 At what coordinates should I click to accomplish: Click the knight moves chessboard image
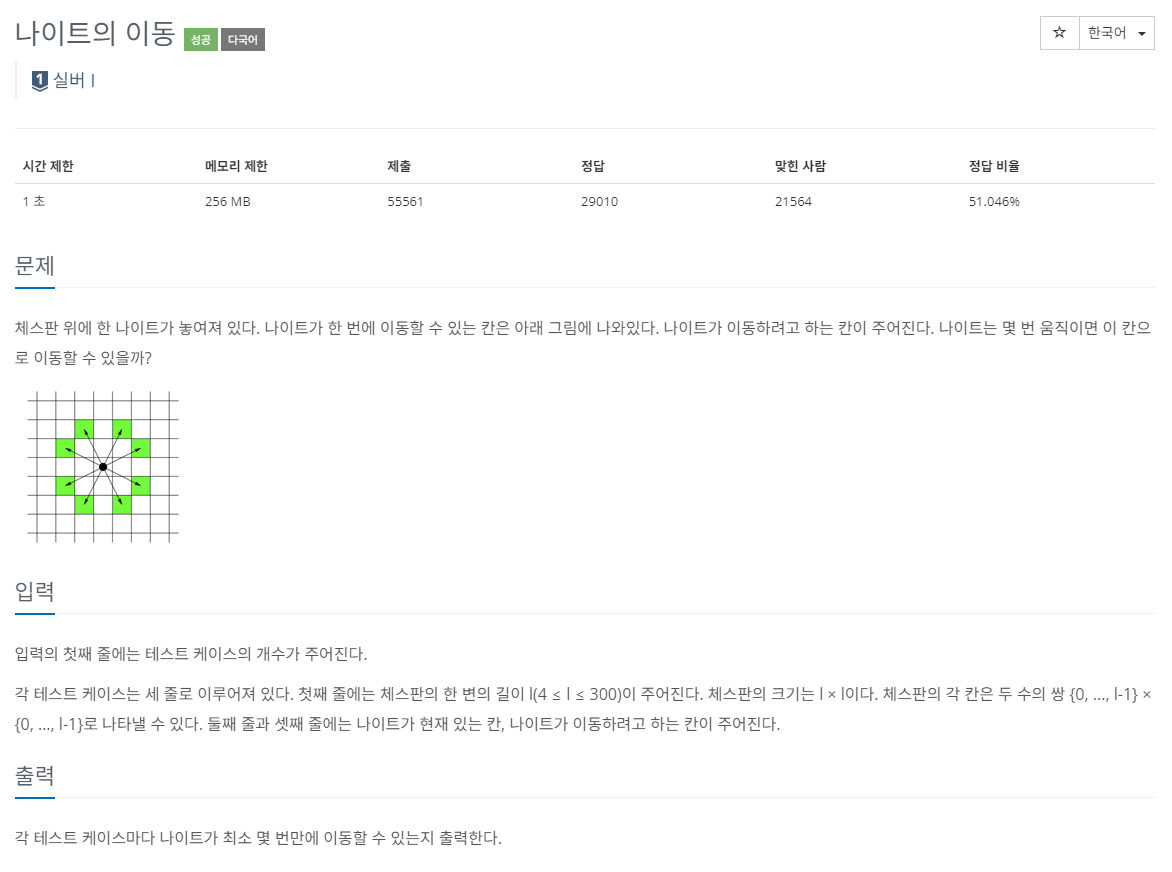click(x=103, y=466)
